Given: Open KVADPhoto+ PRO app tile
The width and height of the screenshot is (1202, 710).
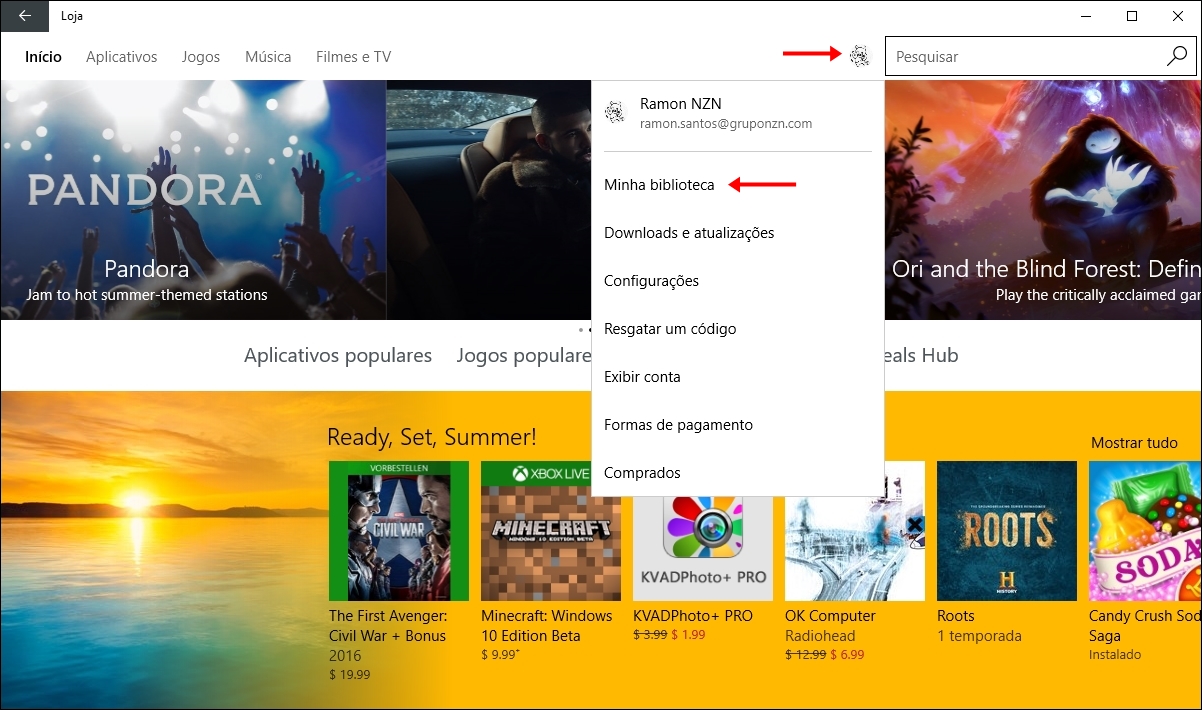Looking at the screenshot, I should coord(703,548).
